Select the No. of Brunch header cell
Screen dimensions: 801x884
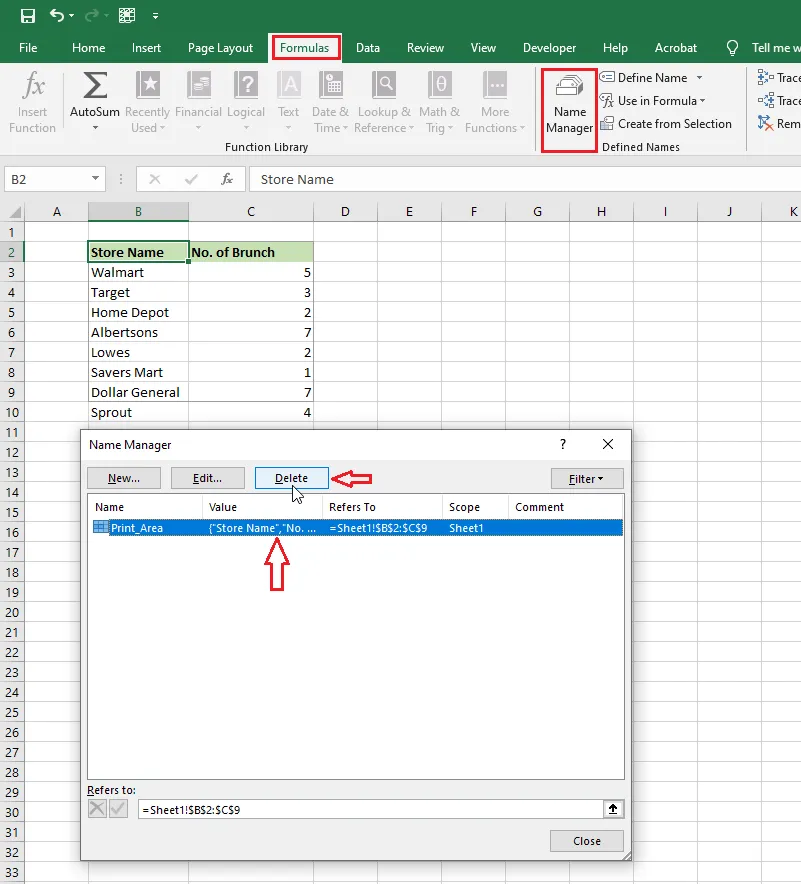coord(251,252)
